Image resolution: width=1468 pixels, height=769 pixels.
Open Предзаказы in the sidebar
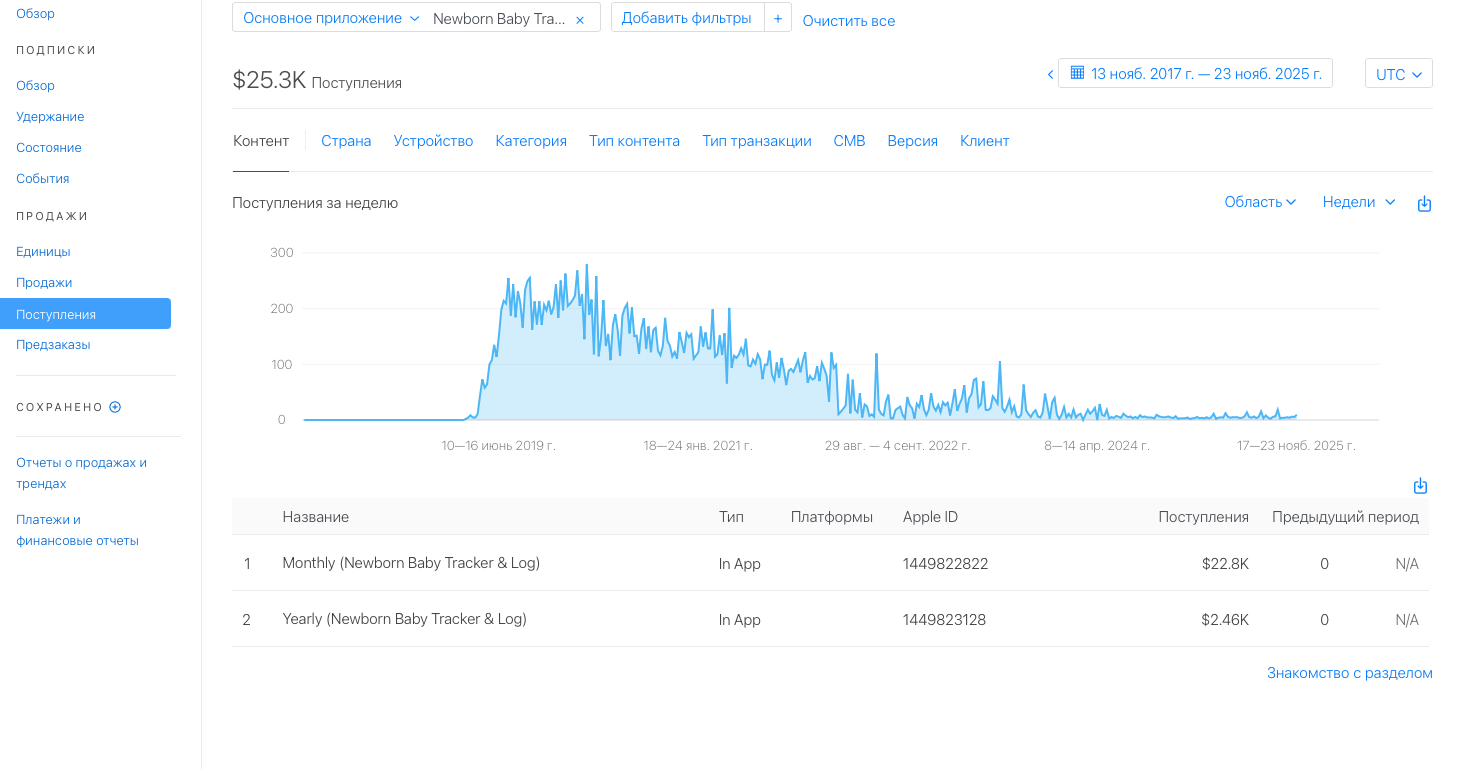[x=53, y=345]
